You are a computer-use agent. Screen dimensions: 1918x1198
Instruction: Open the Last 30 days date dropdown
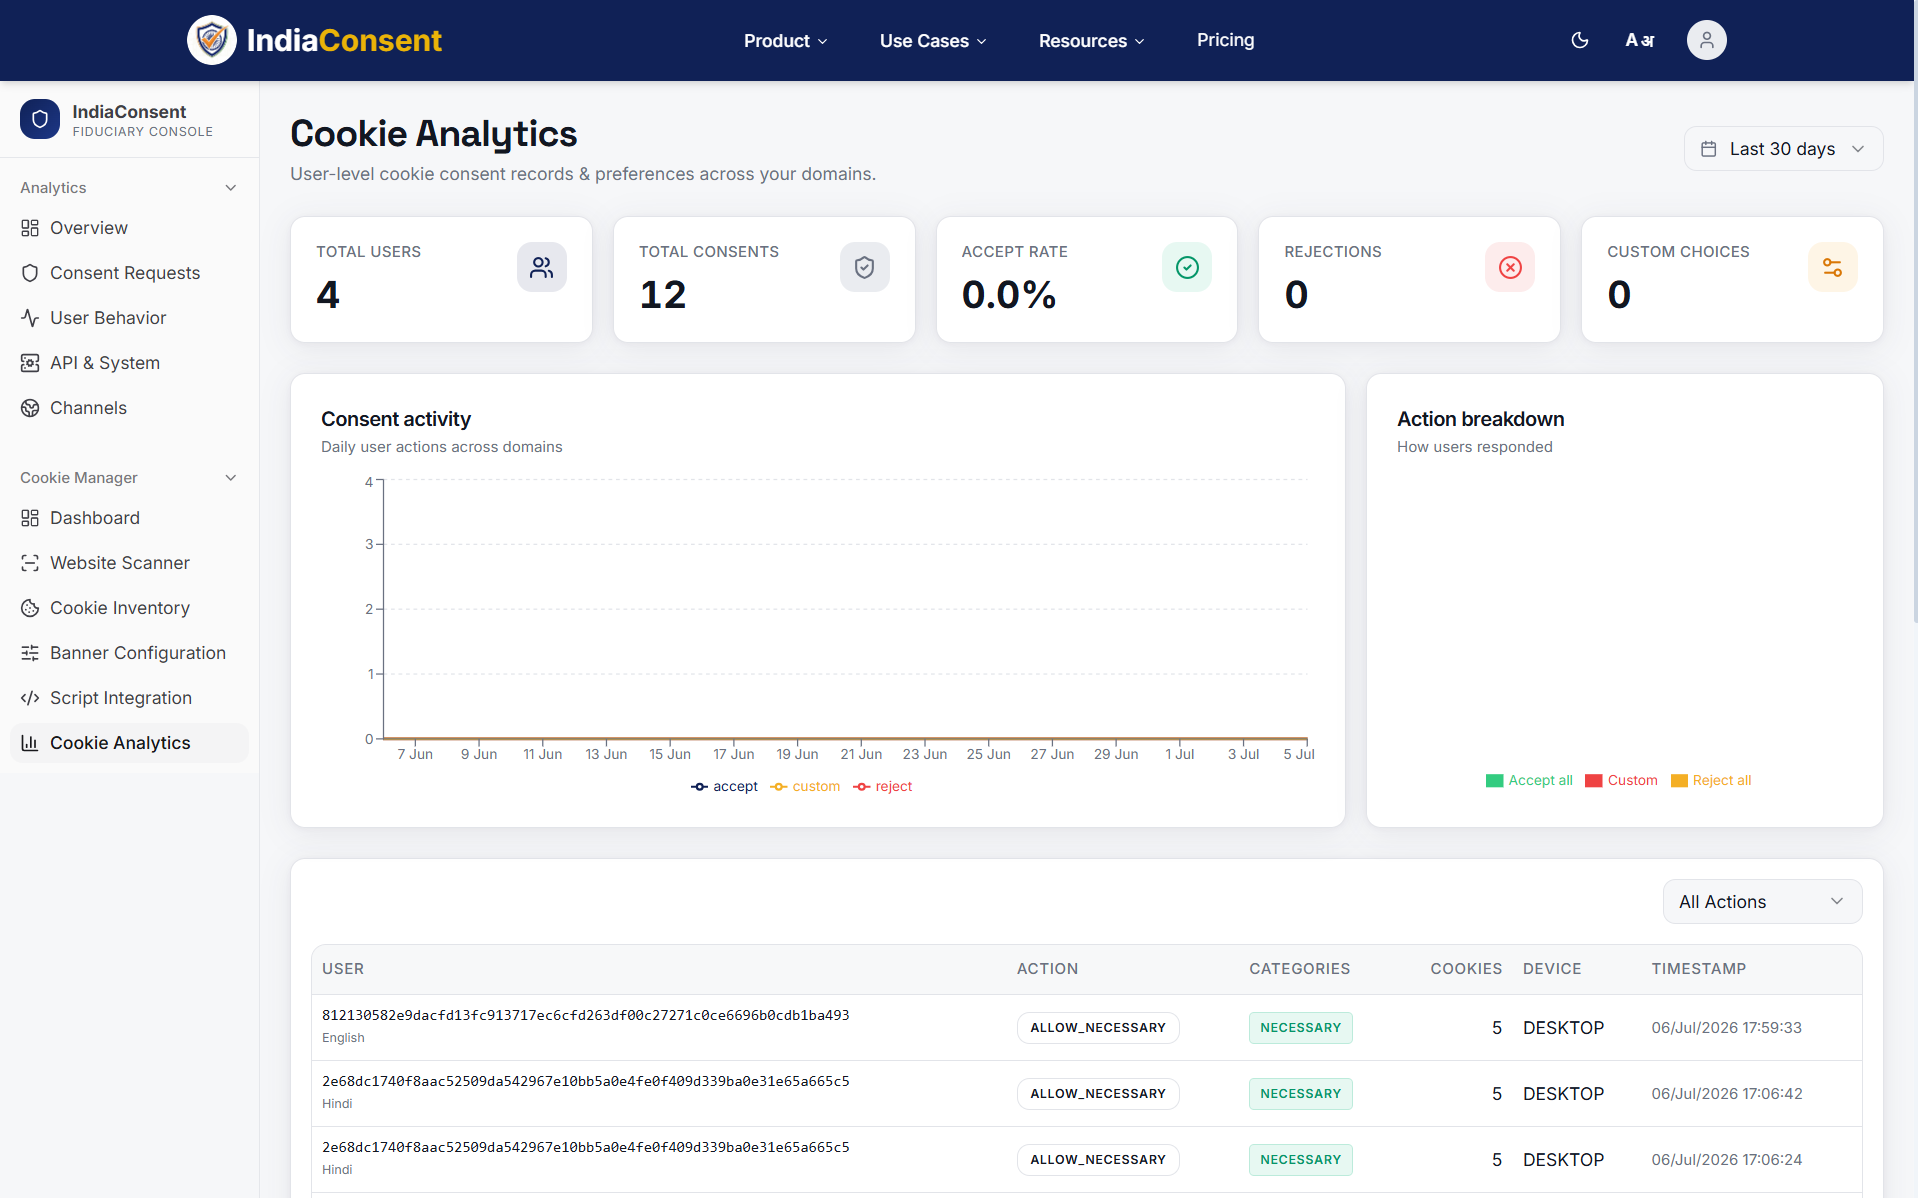click(x=1783, y=149)
